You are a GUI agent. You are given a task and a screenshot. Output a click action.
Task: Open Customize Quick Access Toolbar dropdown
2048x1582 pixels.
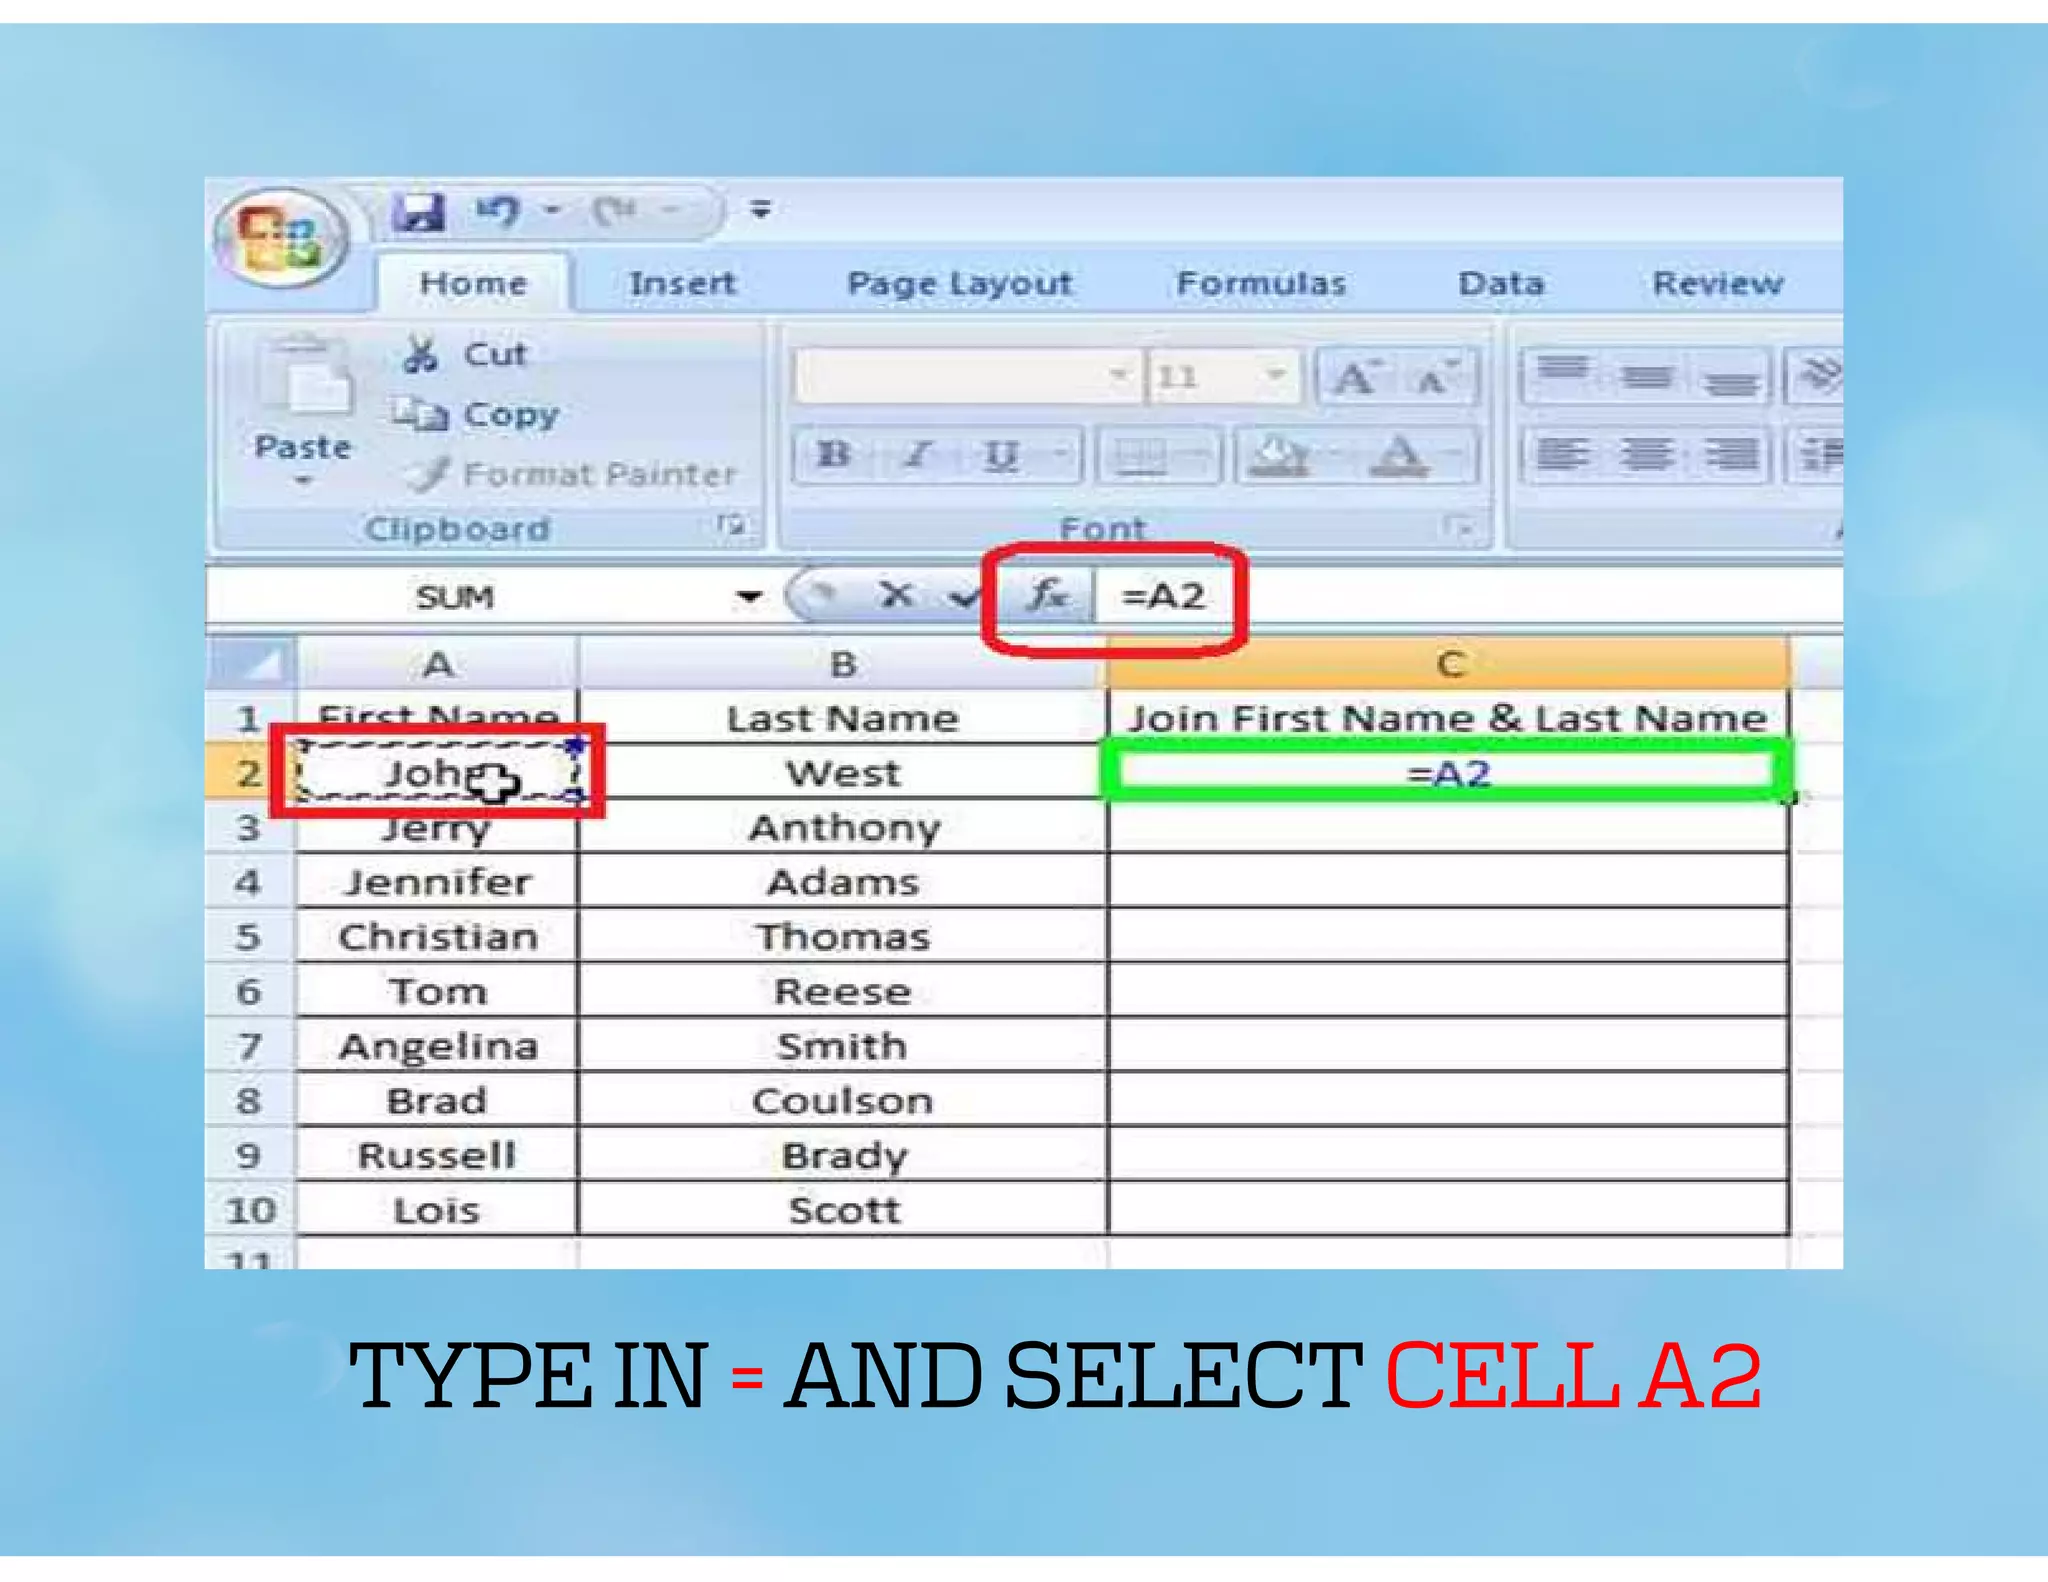pyautogui.click(x=761, y=210)
